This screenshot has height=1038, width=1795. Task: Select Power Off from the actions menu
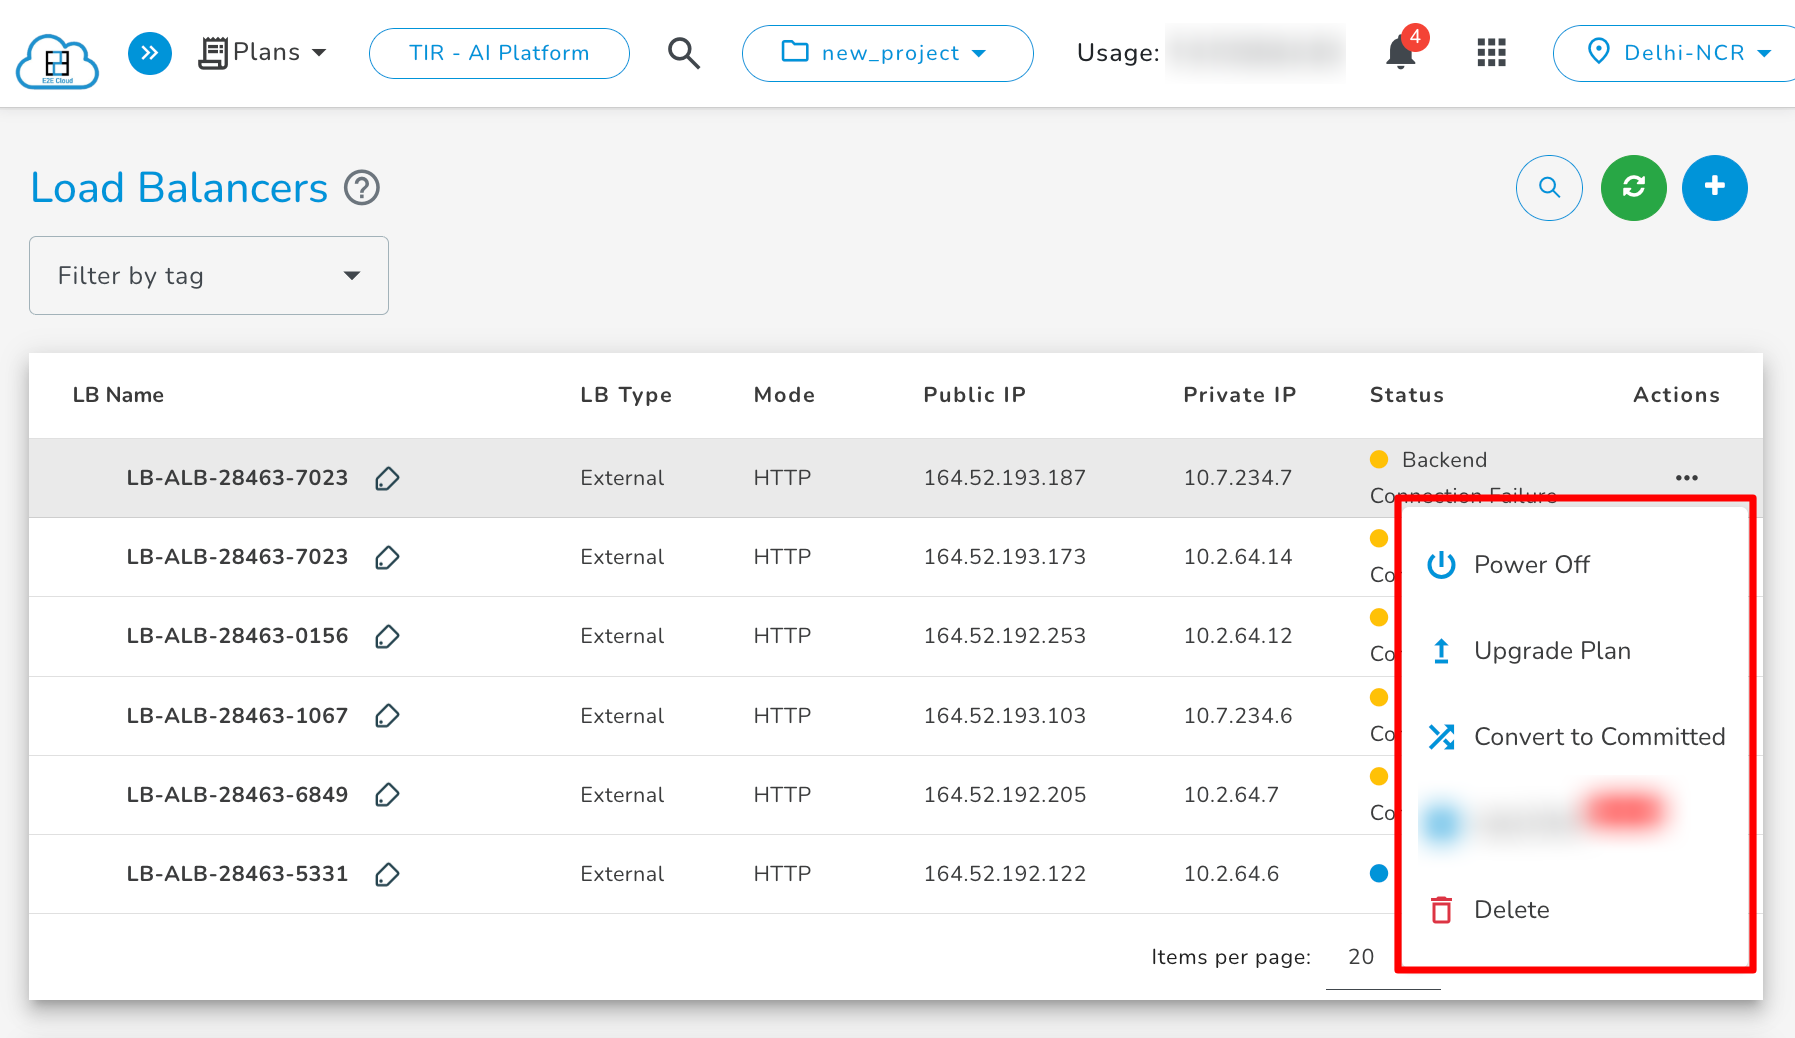click(1531, 564)
